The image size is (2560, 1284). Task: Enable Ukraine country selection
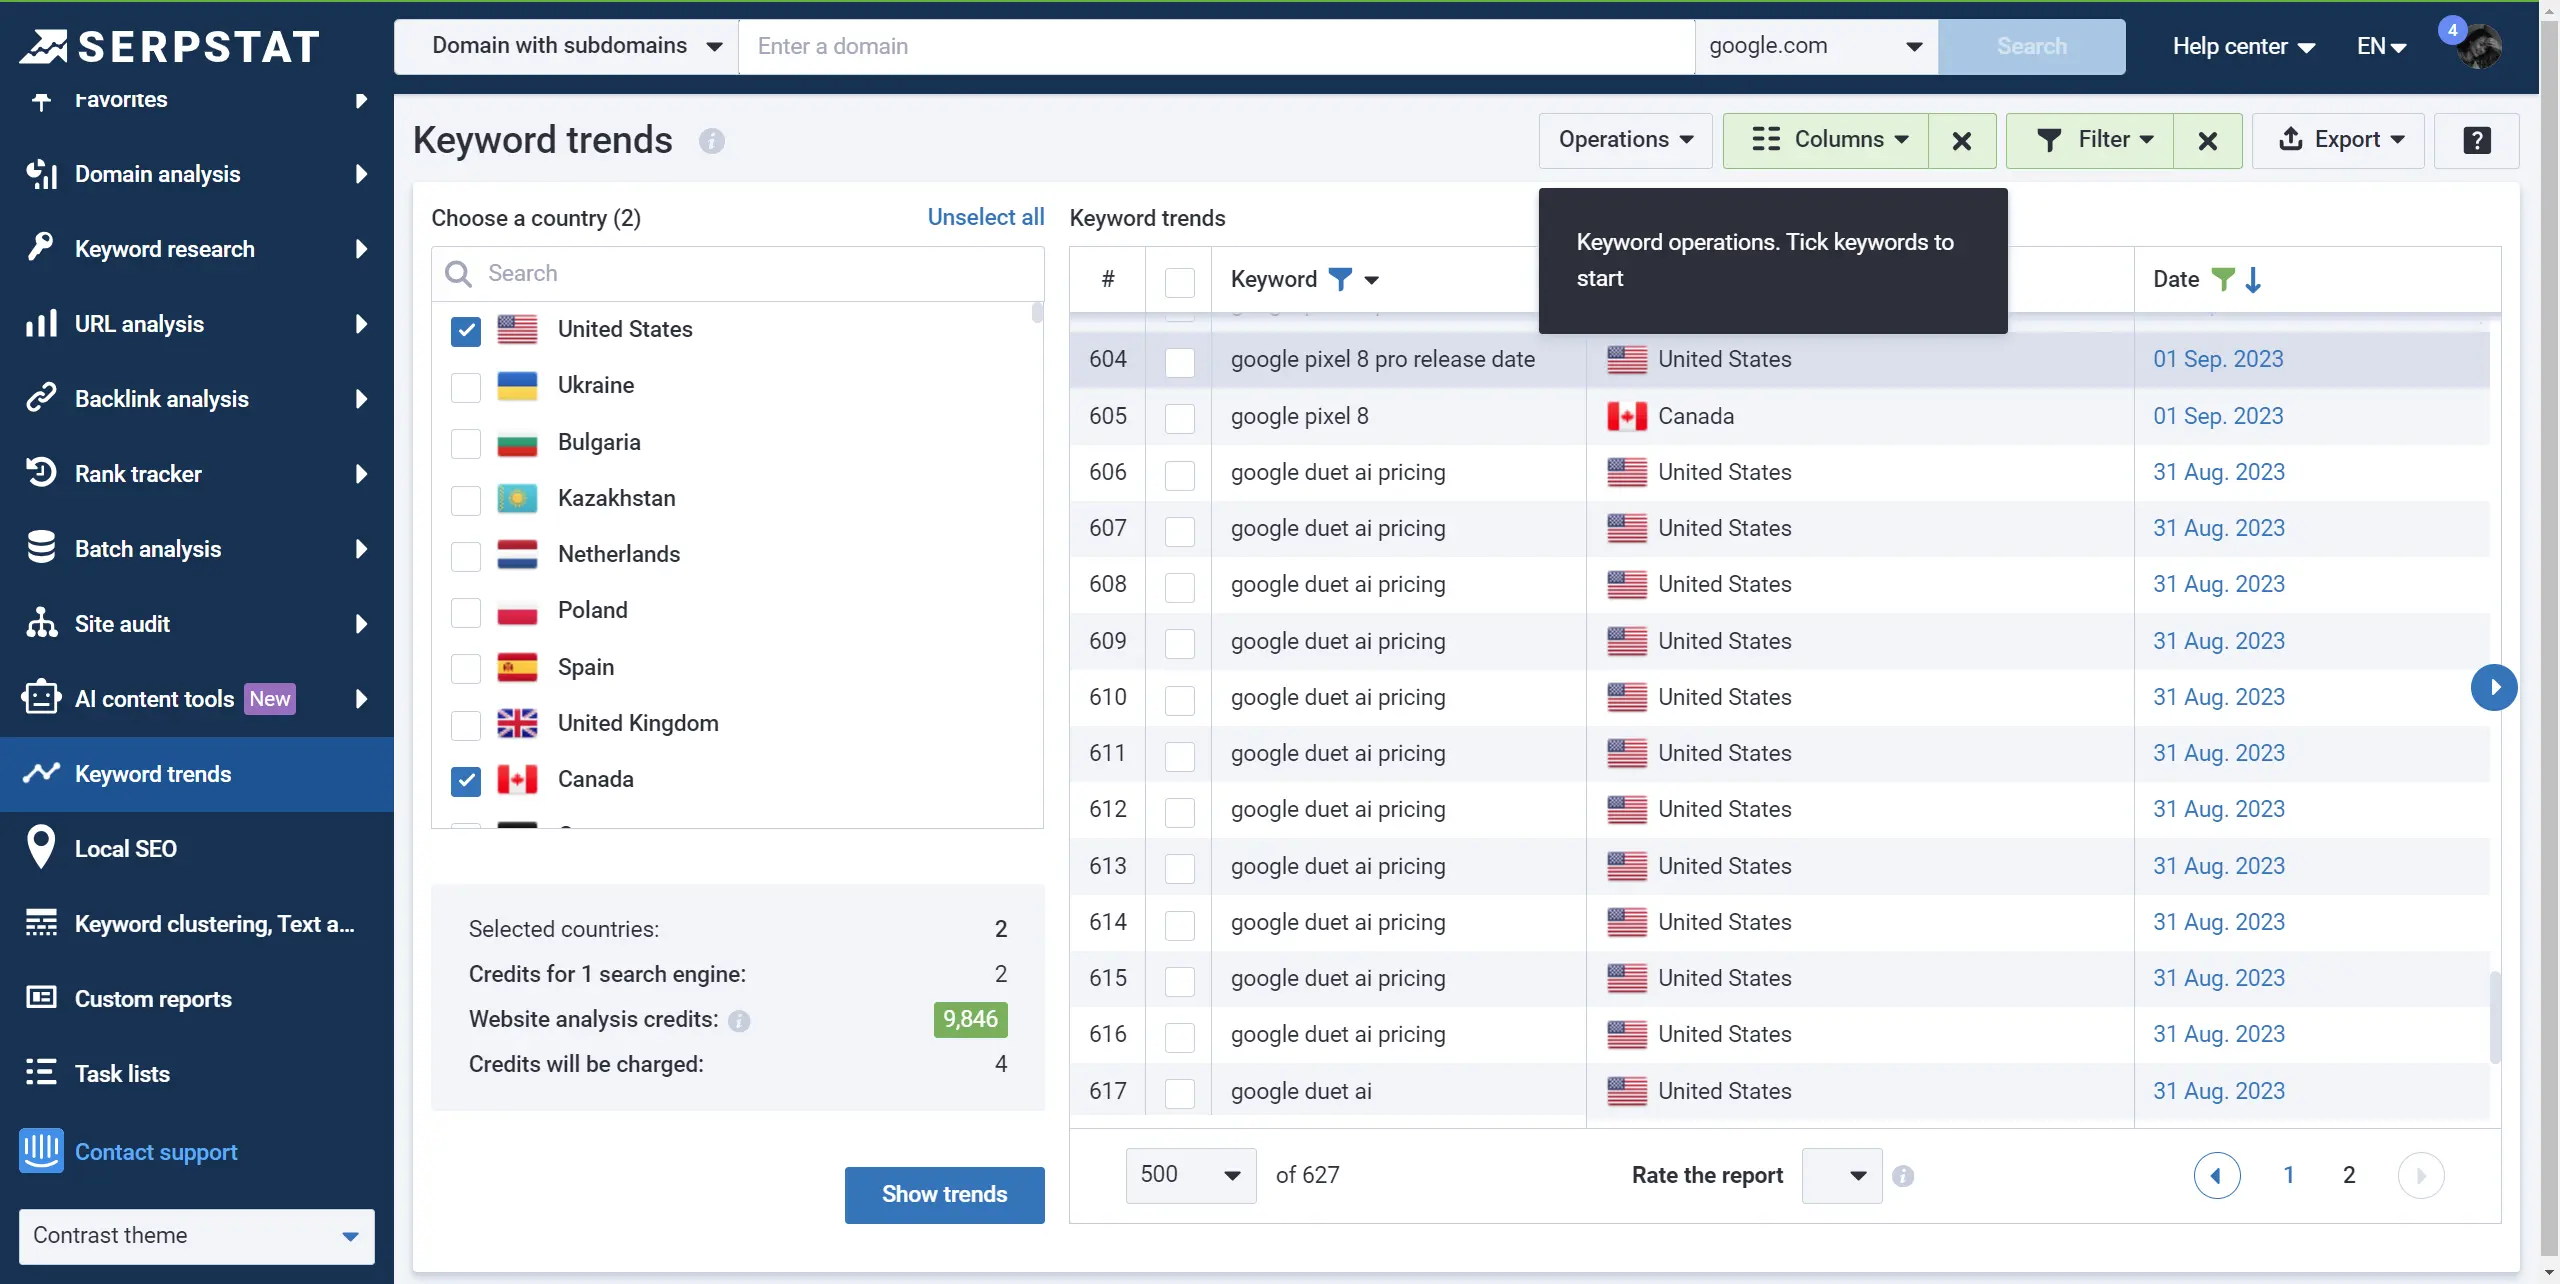(x=466, y=385)
